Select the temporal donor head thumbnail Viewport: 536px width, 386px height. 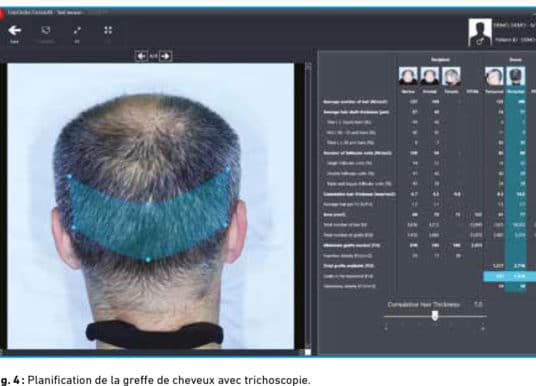point(494,76)
